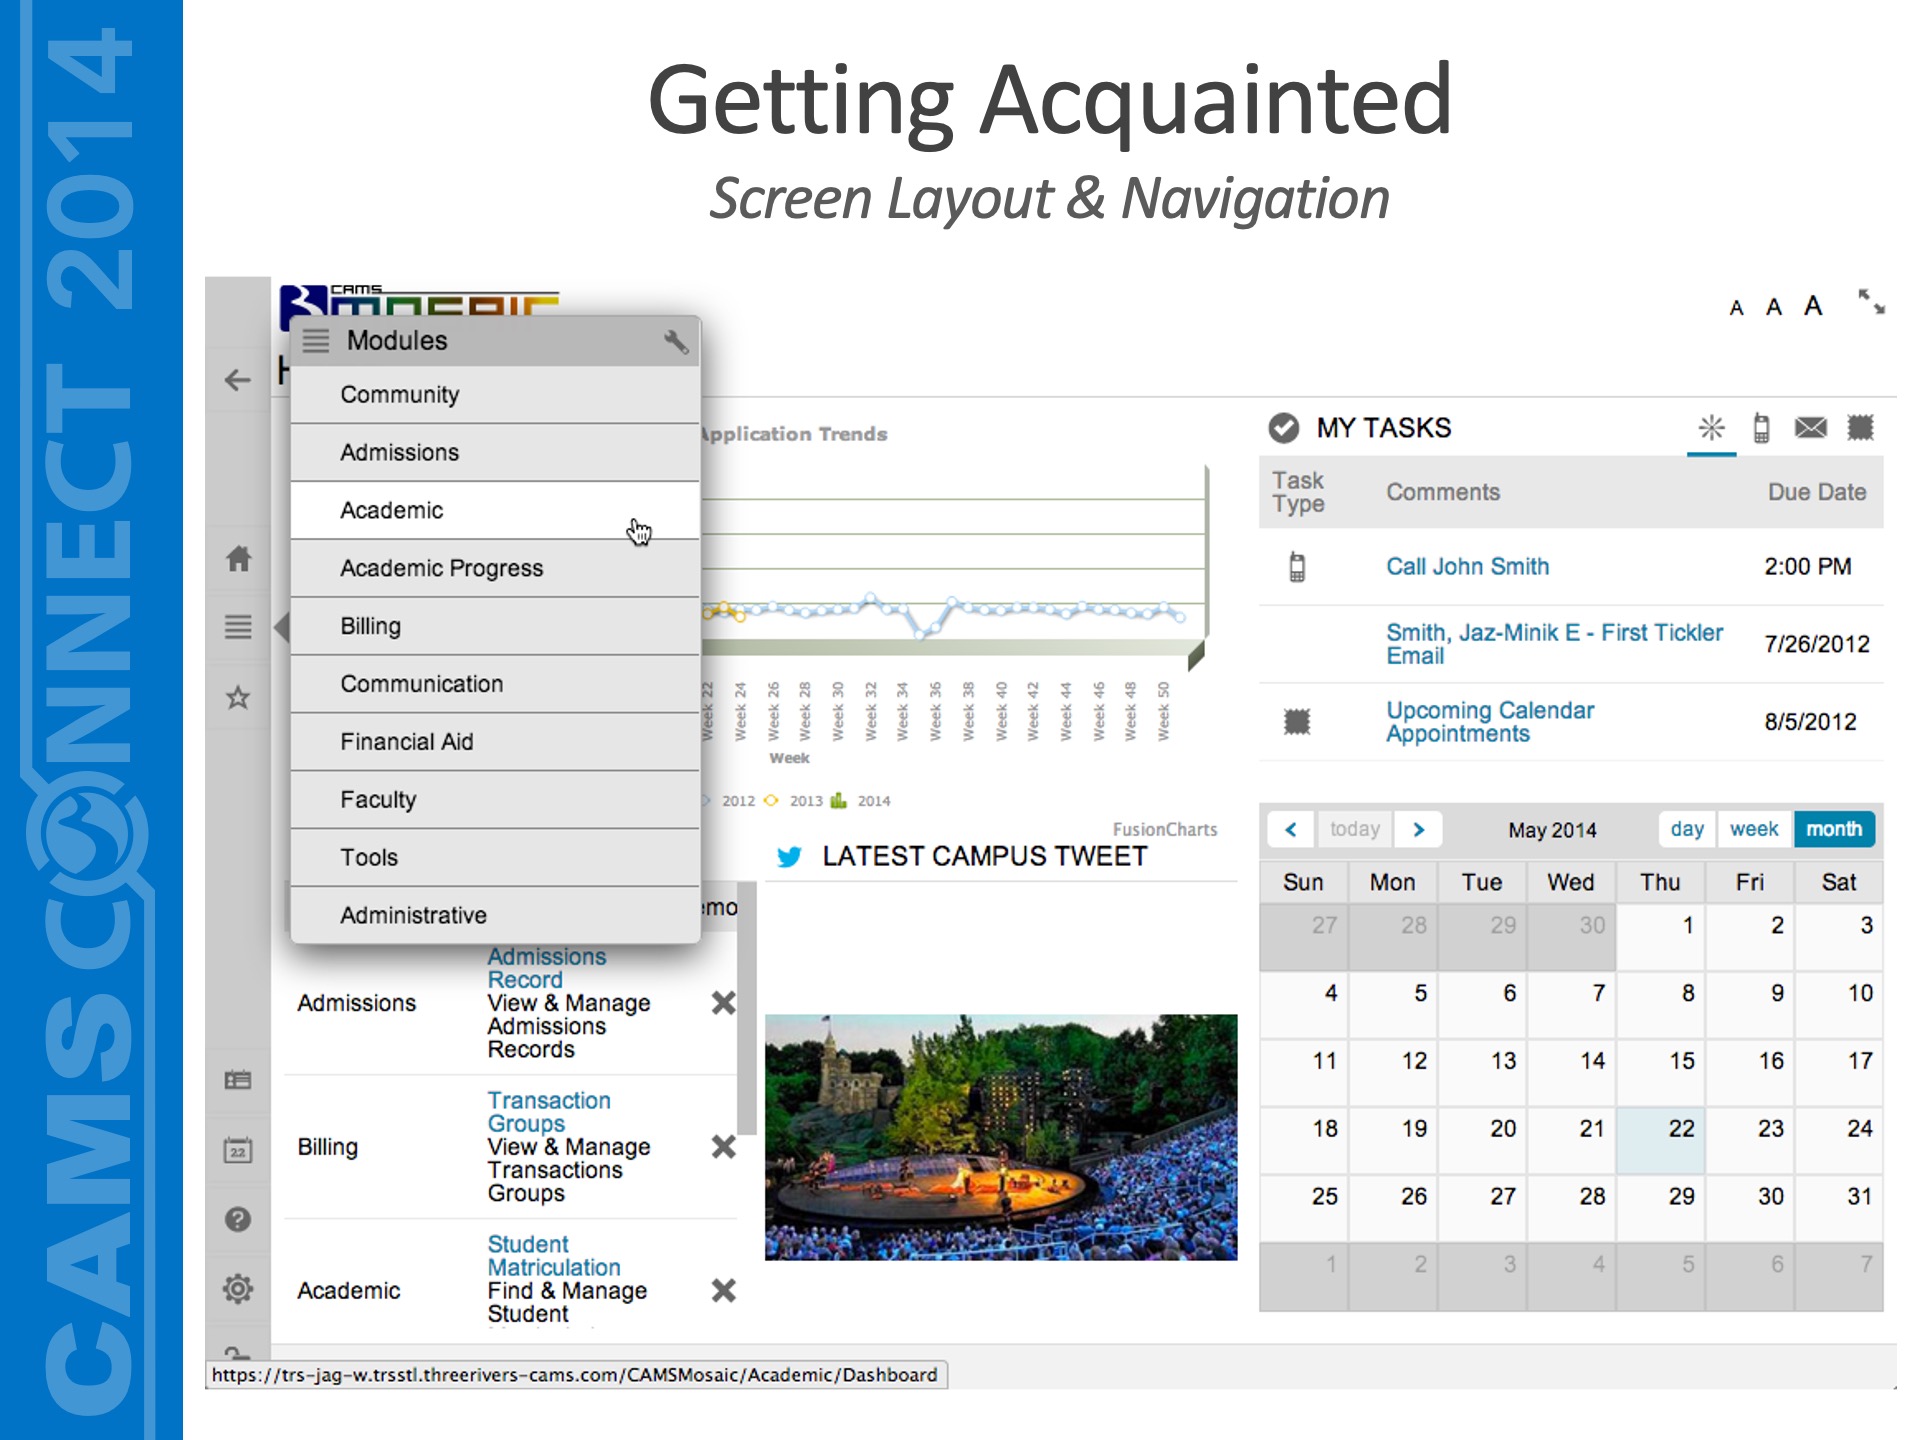Go to next month arrow
This screenshot has width=1920, height=1440.
pyautogui.click(x=1418, y=829)
